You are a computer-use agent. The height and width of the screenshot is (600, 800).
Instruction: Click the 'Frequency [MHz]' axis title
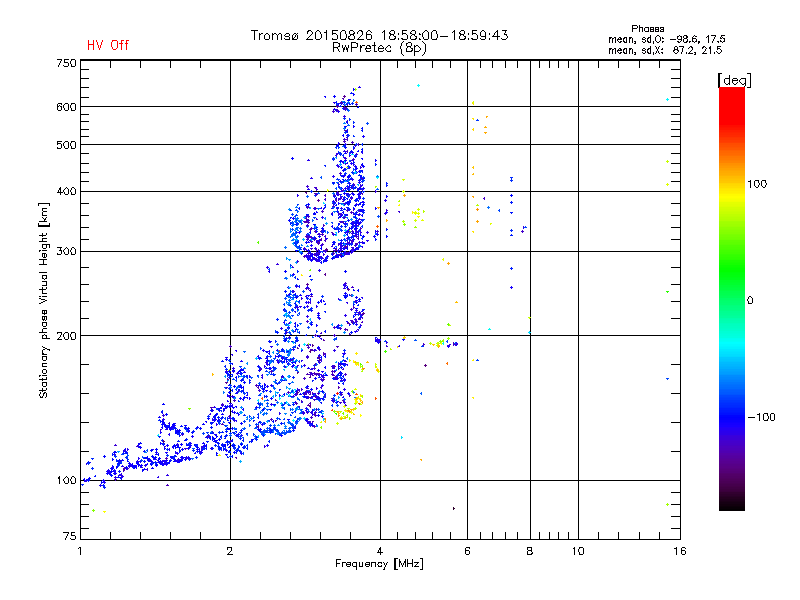(x=379, y=564)
